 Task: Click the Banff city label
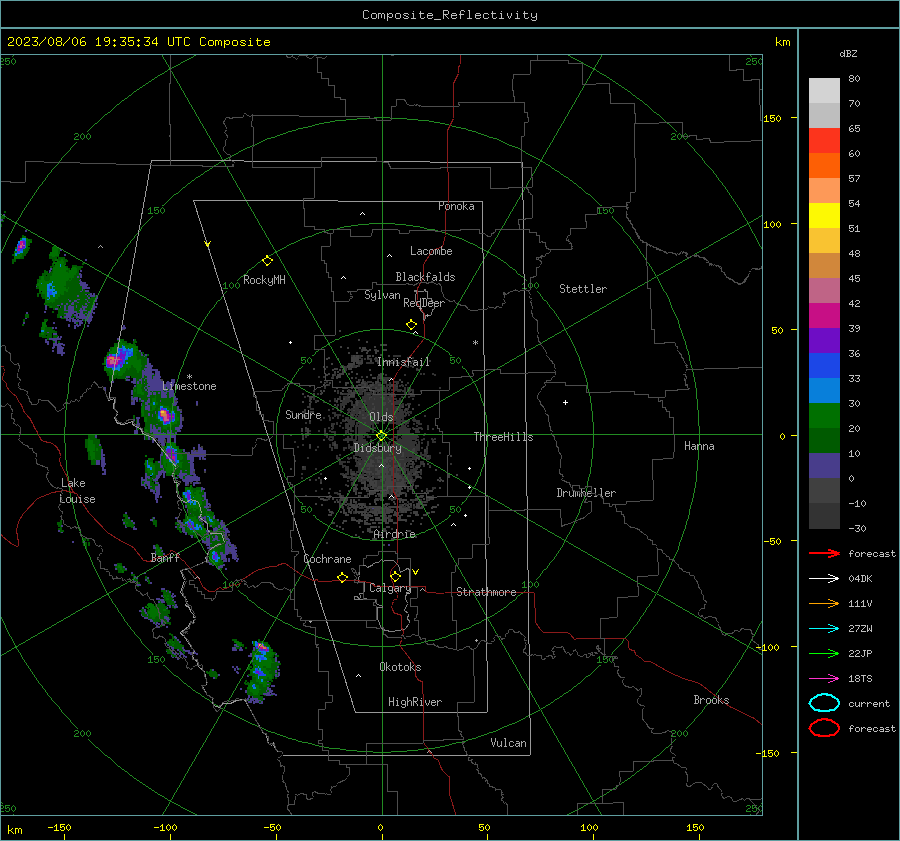pyautogui.click(x=165, y=557)
